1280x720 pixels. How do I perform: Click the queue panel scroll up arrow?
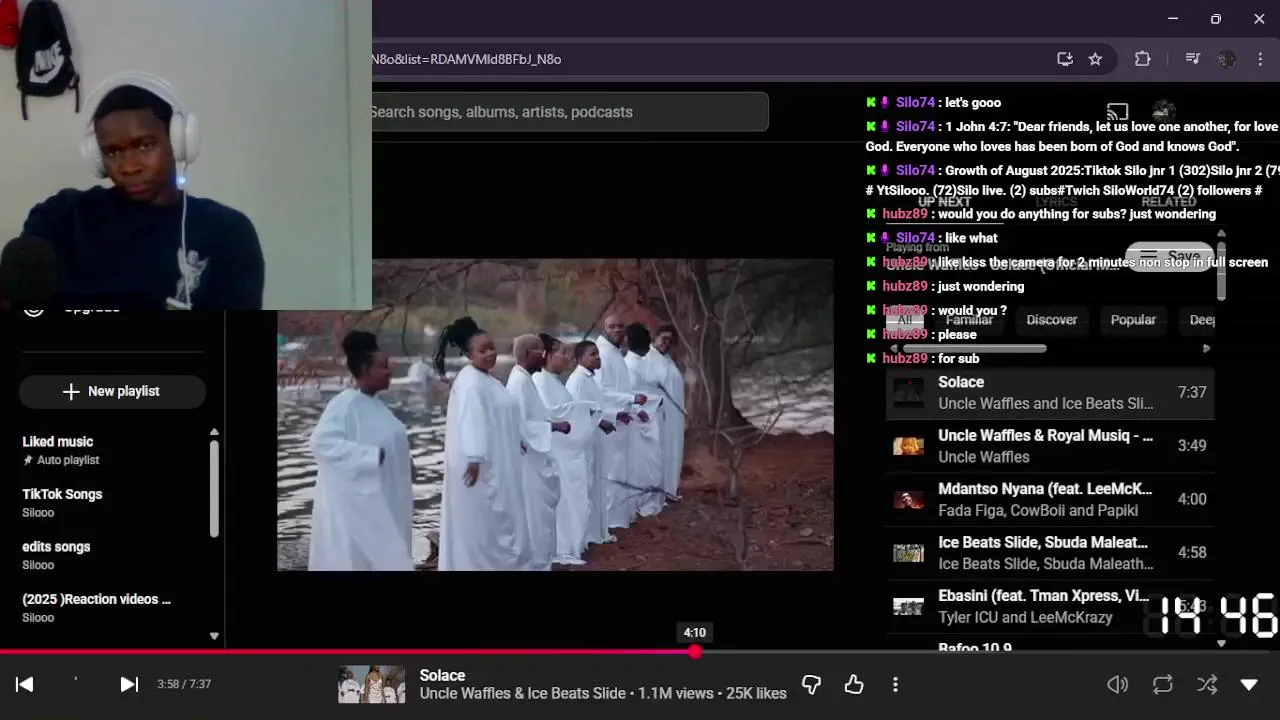(x=1220, y=234)
